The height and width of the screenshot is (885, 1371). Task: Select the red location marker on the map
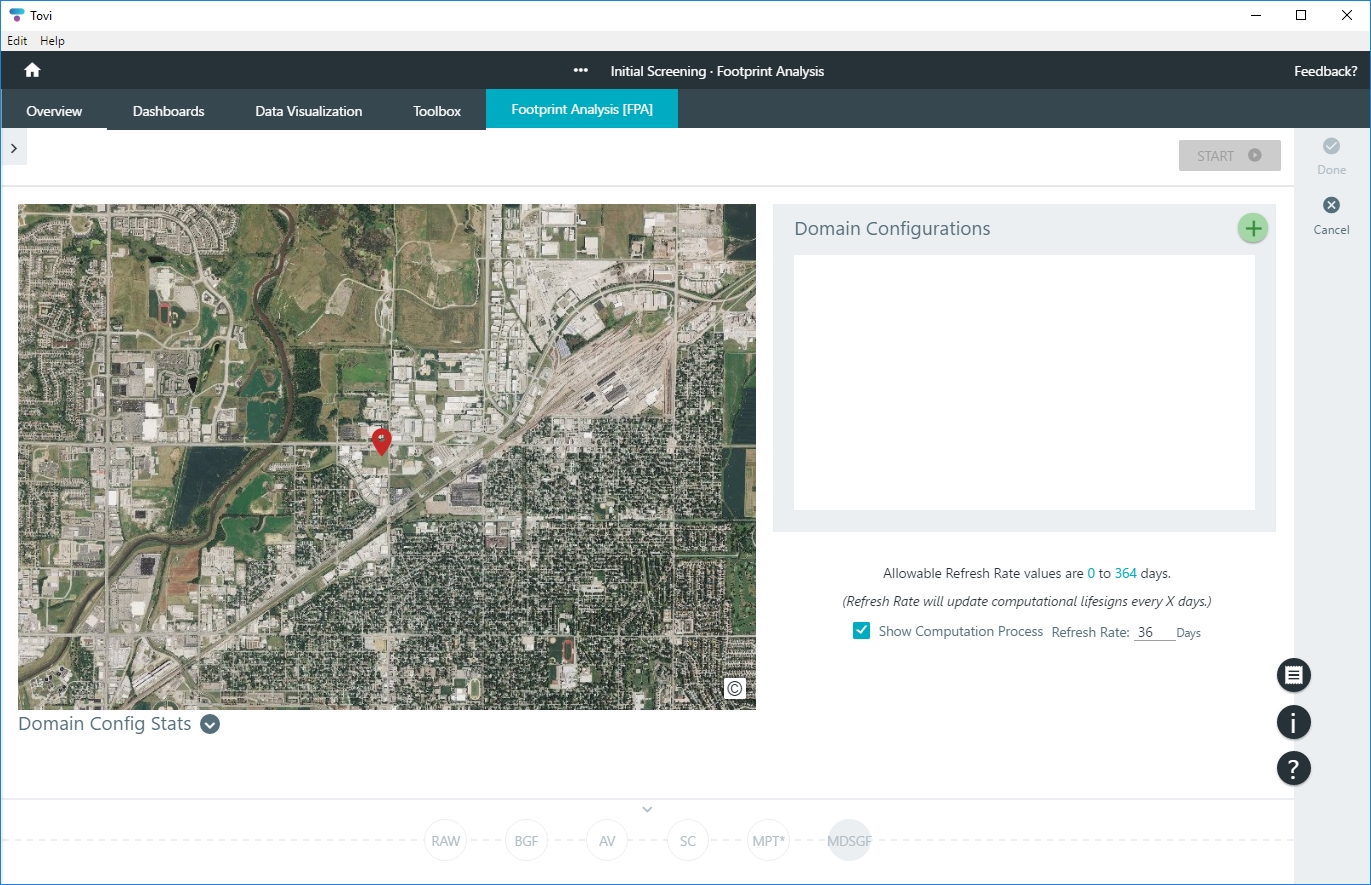tap(381, 440)
